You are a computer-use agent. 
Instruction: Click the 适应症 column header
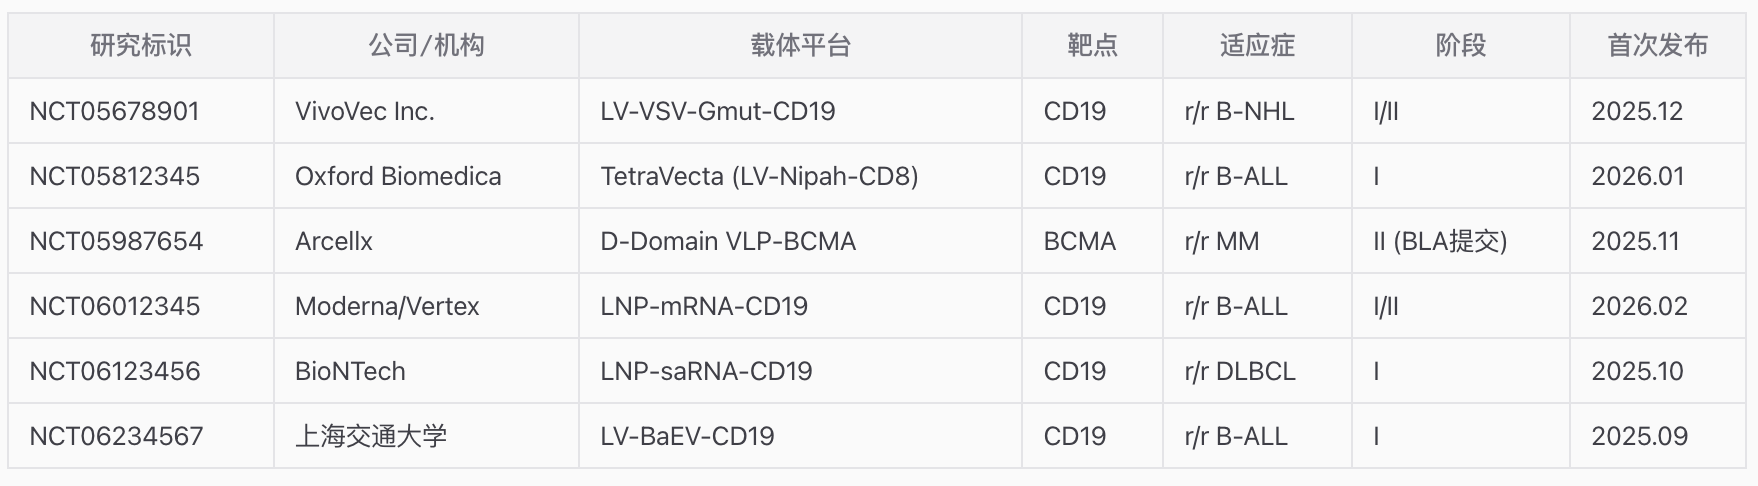click(1257, 46)
